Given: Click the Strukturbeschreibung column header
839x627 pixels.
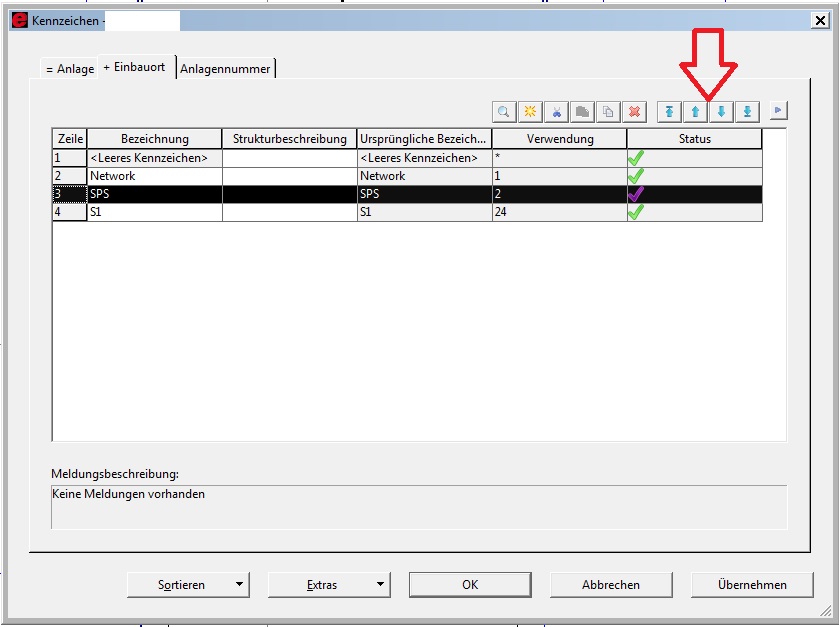Looking at the screenshot, I should point(289,139).
